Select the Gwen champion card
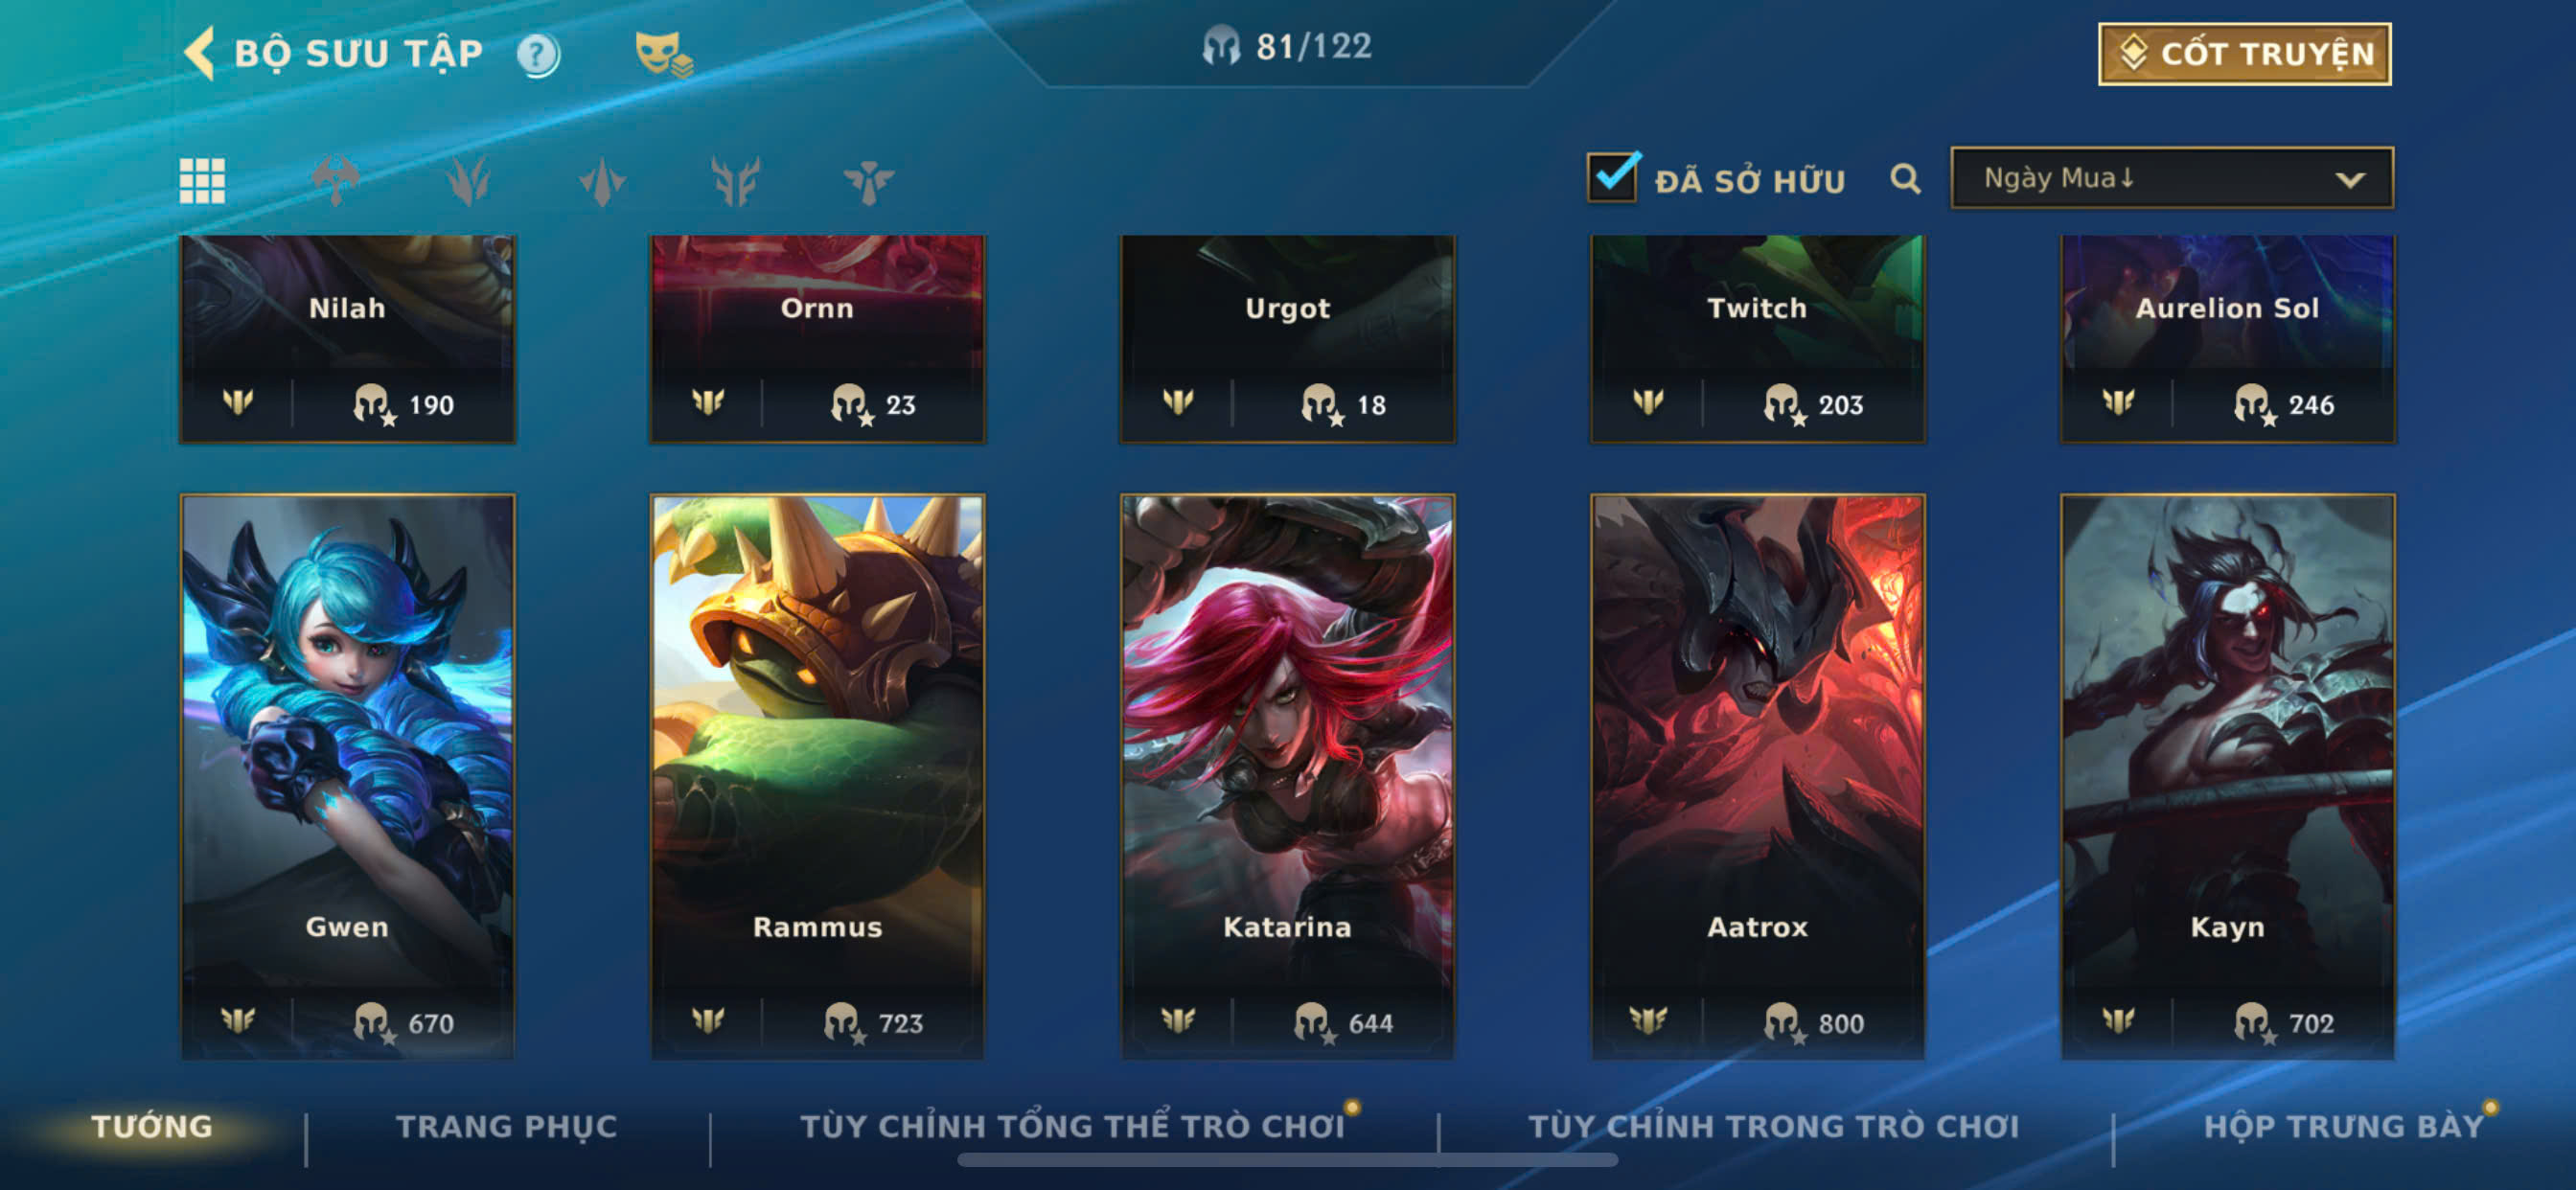 347,776
